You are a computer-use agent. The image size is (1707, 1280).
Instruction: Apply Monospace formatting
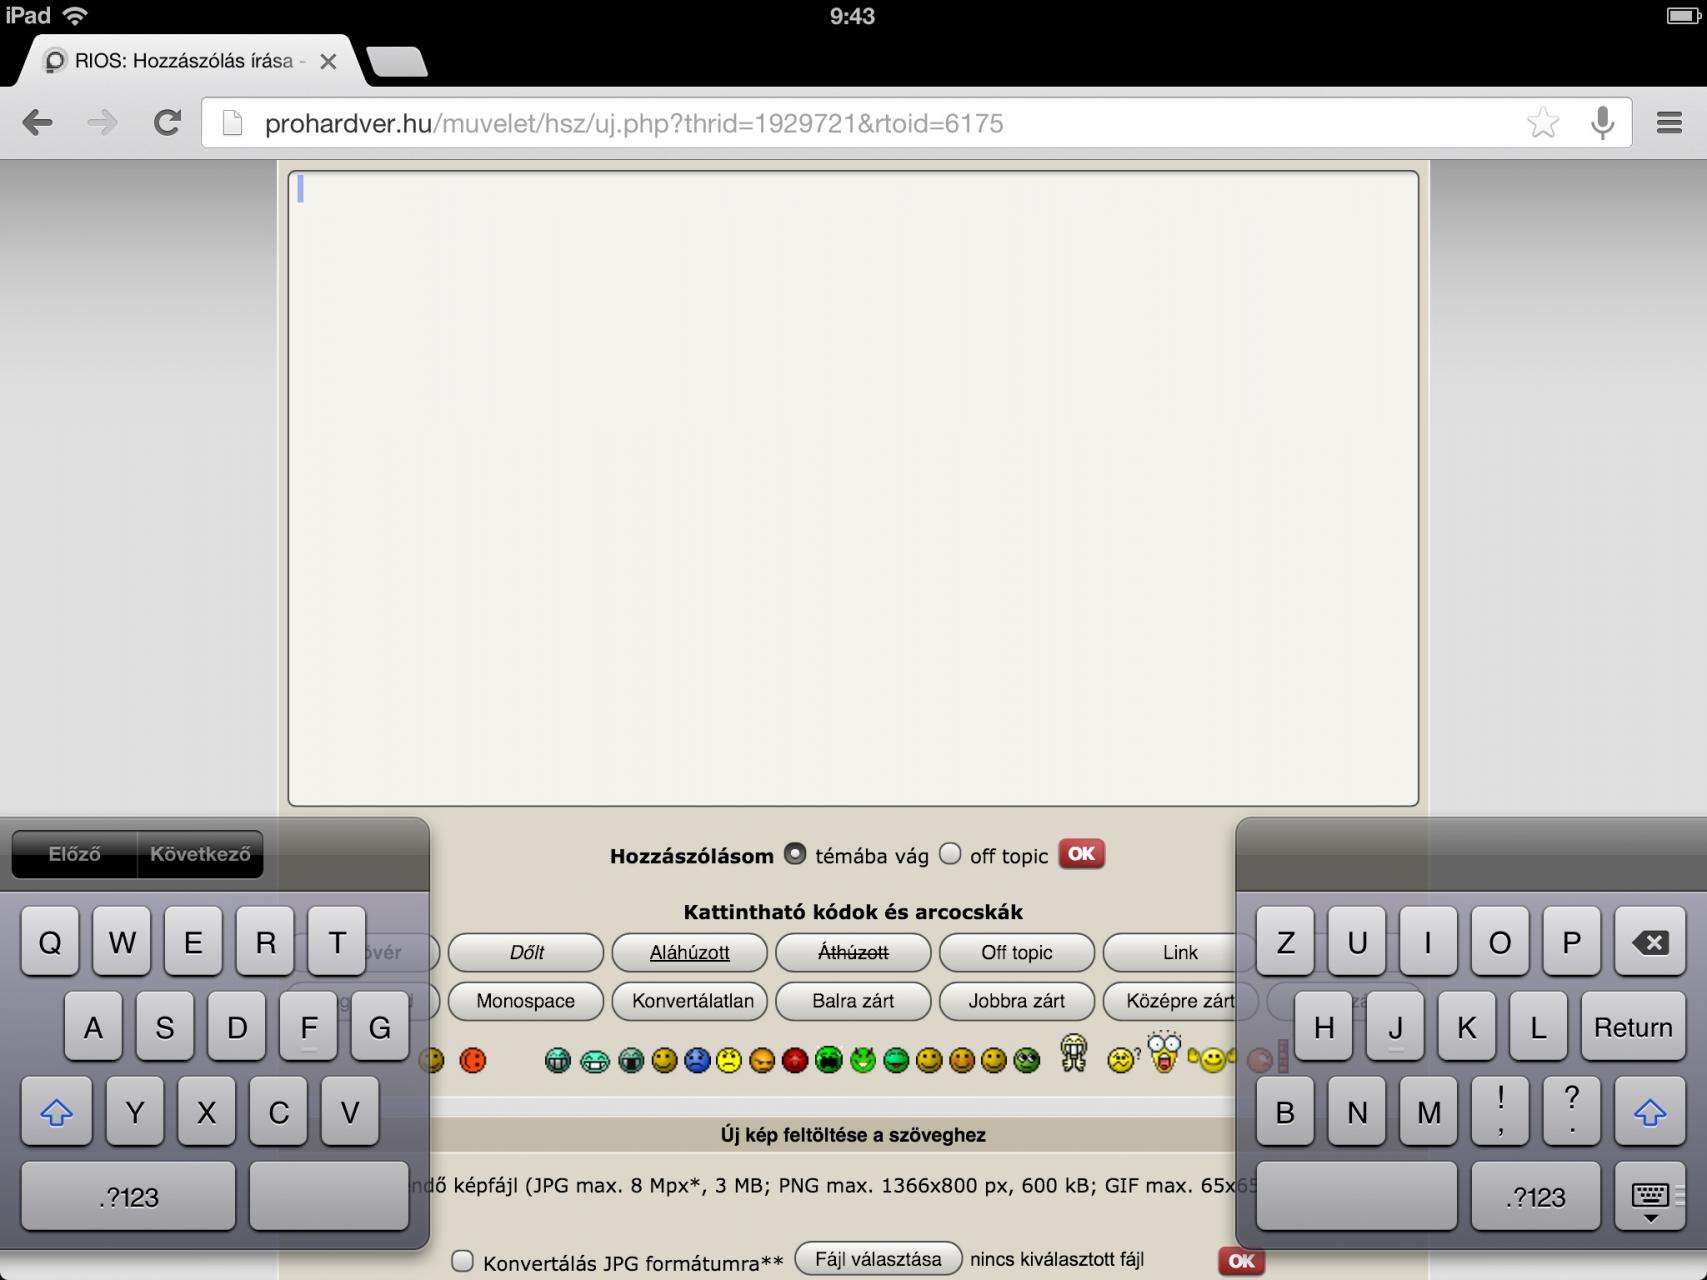(526, 1001)
